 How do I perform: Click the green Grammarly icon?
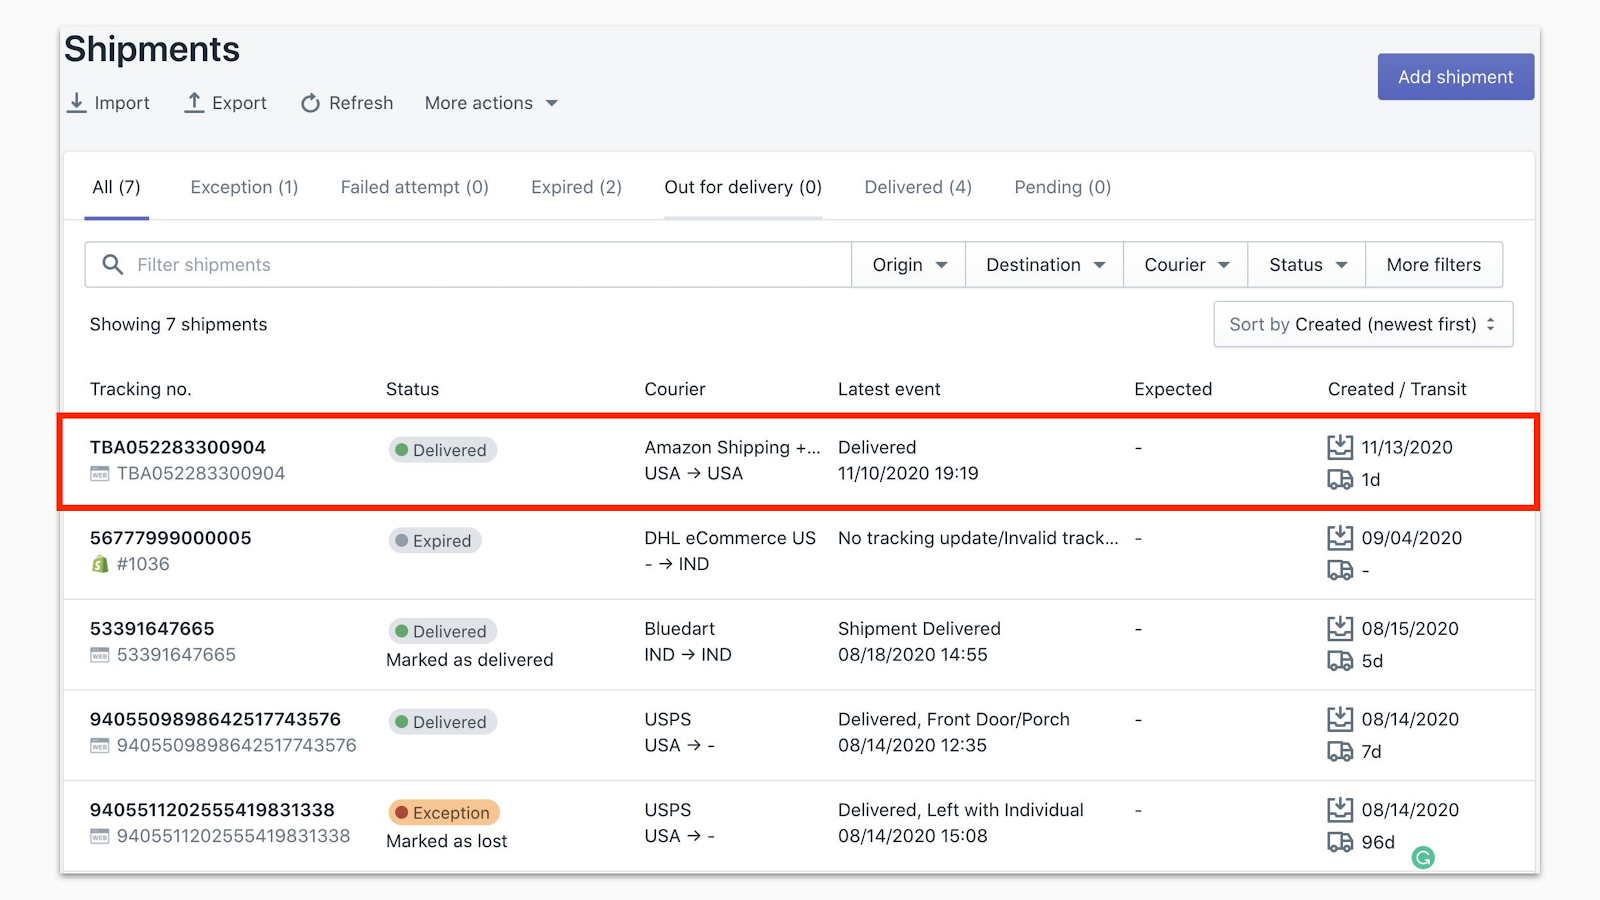[x=1423, y=857]
